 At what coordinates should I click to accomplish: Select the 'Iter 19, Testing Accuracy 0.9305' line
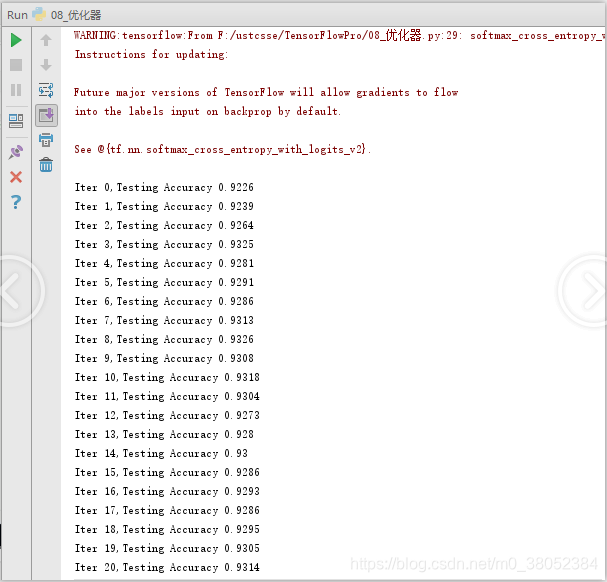click(167, 548)
